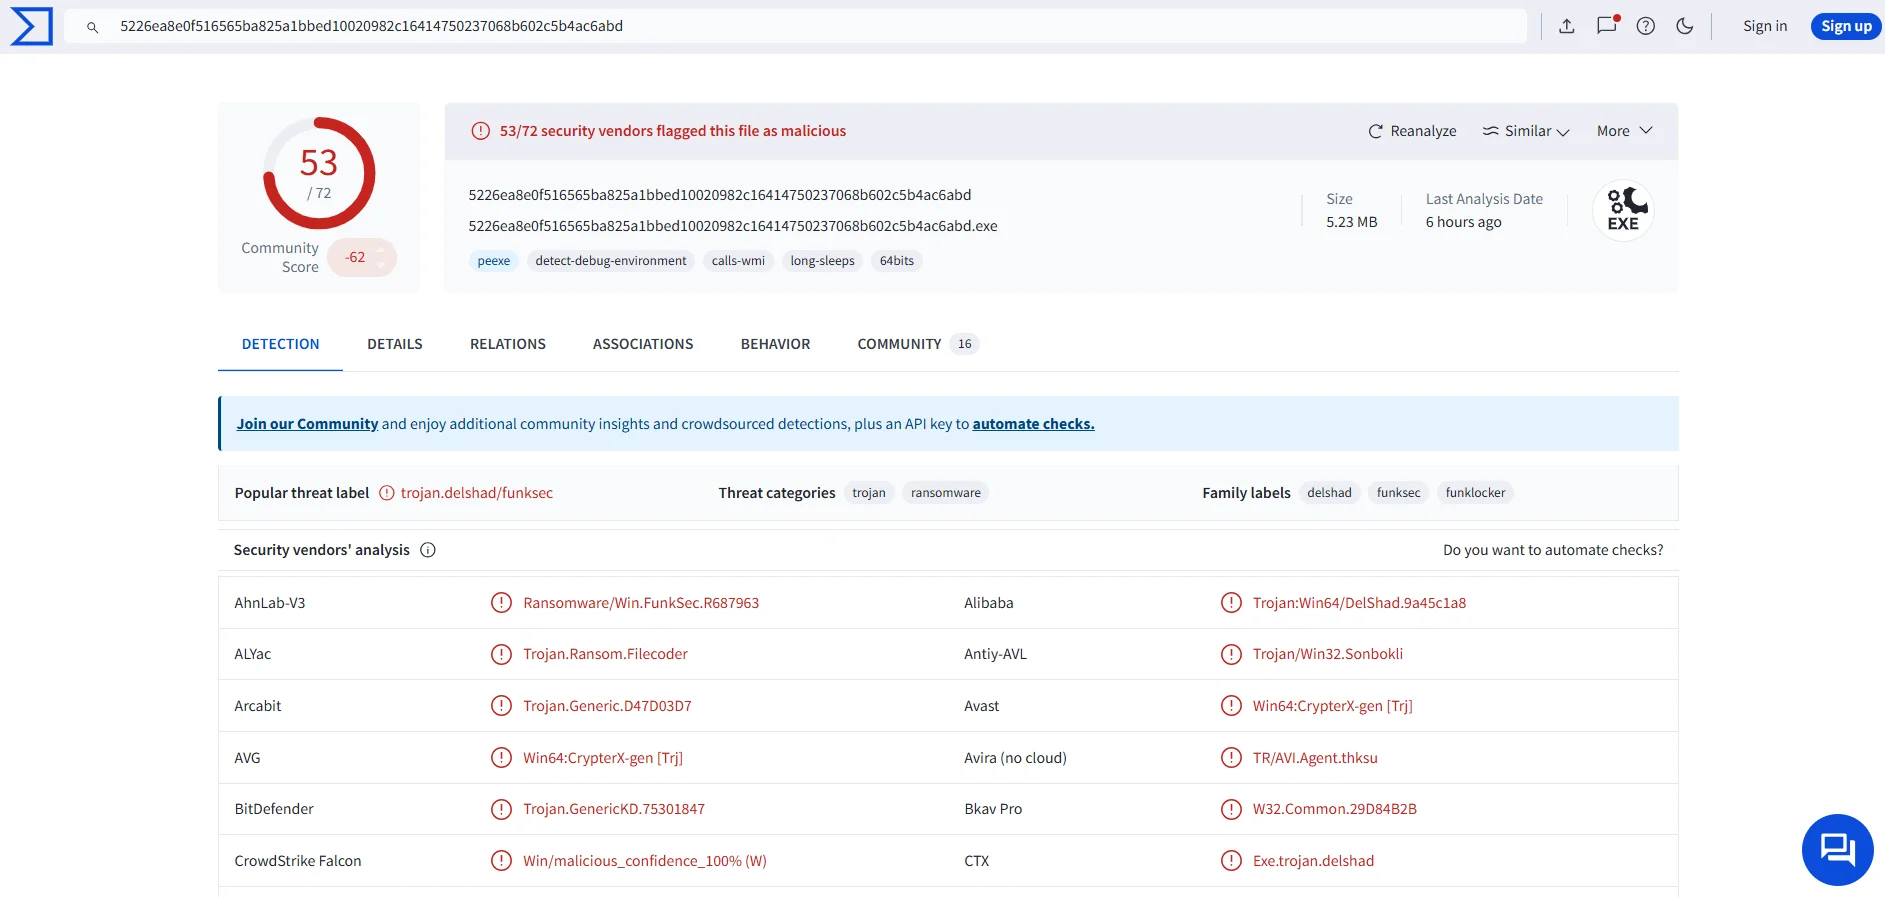Toggle dark mode moon icon
This screenshot has width=1885, height=897.
(1685, 26)
